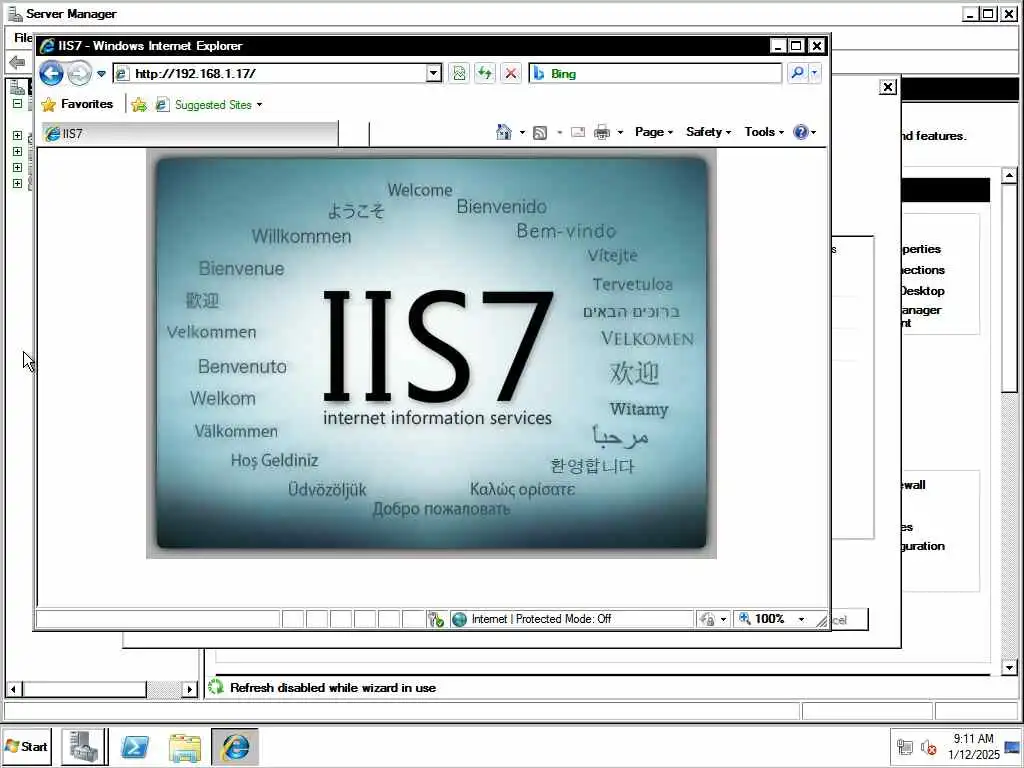The image size is (1024, 768).
Task: Refresh the page with the green arrows
Action: point(485,73)
